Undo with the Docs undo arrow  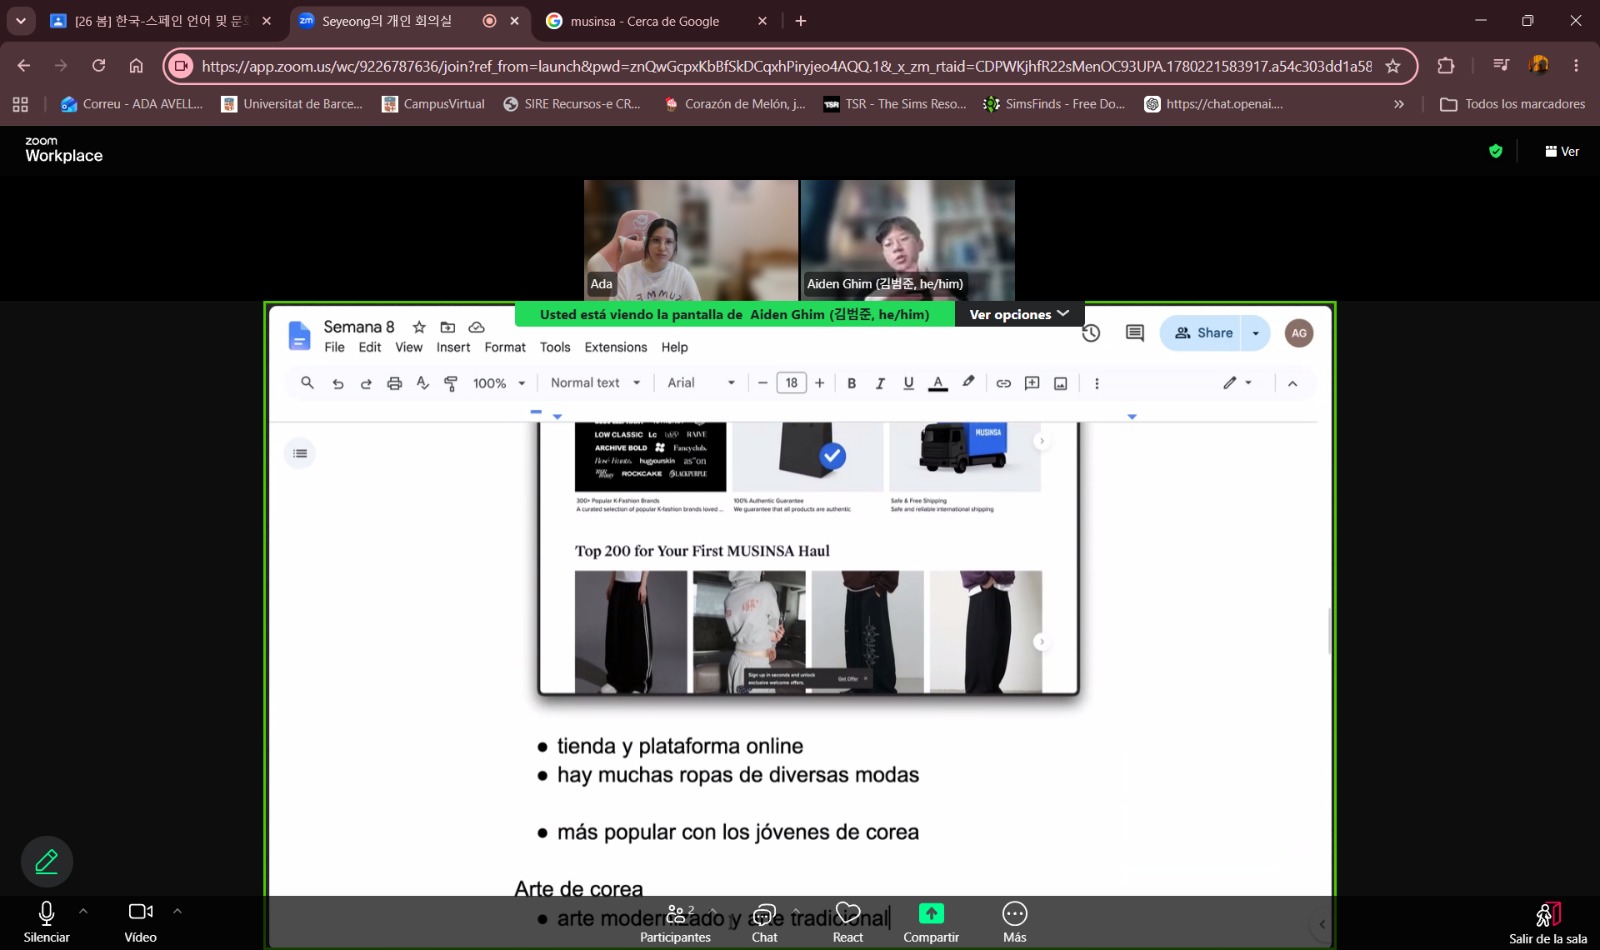coord(338,383)
